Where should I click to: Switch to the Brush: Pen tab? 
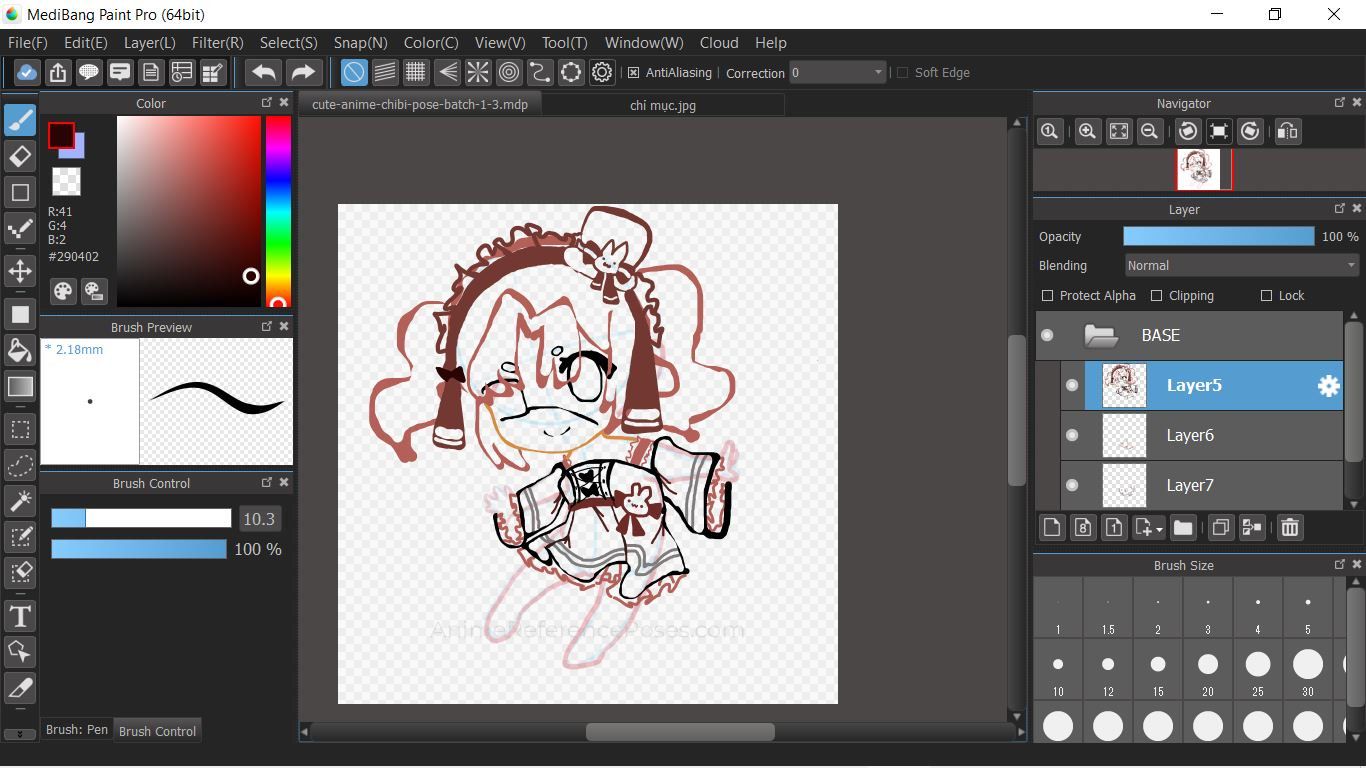77,730
